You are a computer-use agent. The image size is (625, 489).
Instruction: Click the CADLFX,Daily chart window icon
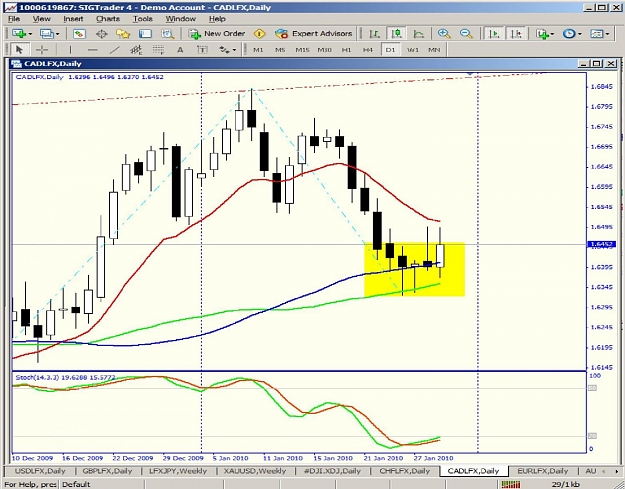(x=16, y=64)
